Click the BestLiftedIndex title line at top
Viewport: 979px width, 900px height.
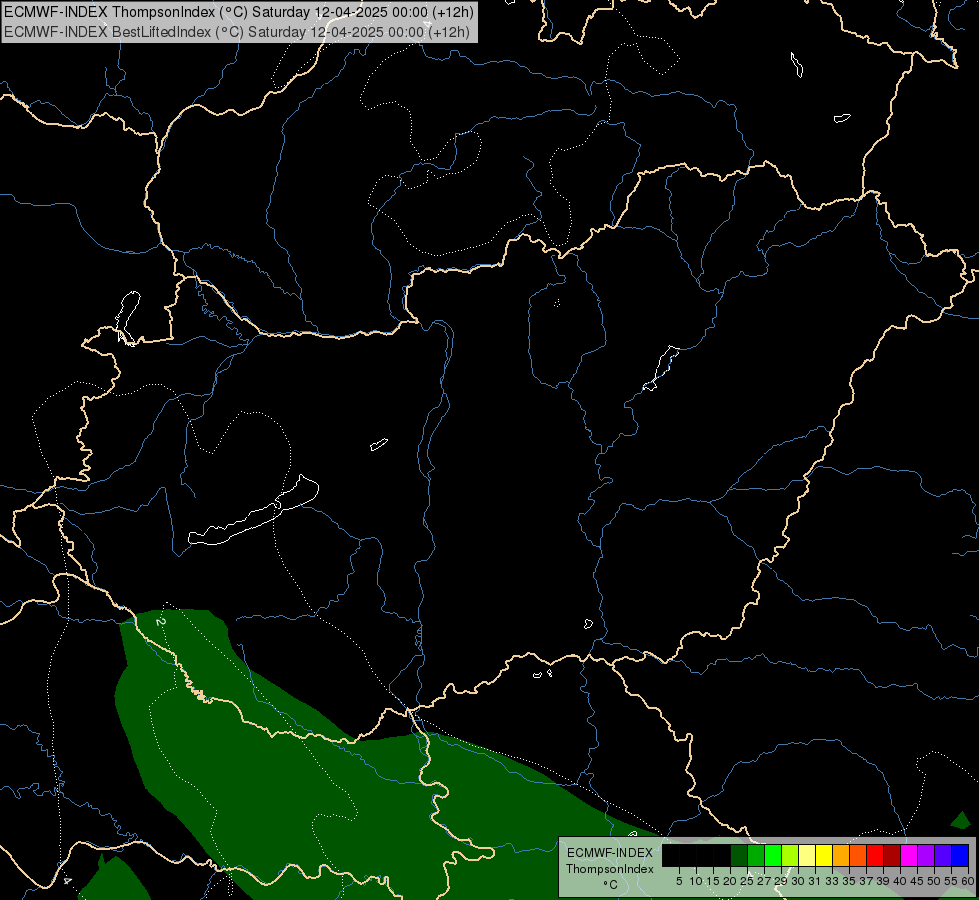click(x=237, y=32)
